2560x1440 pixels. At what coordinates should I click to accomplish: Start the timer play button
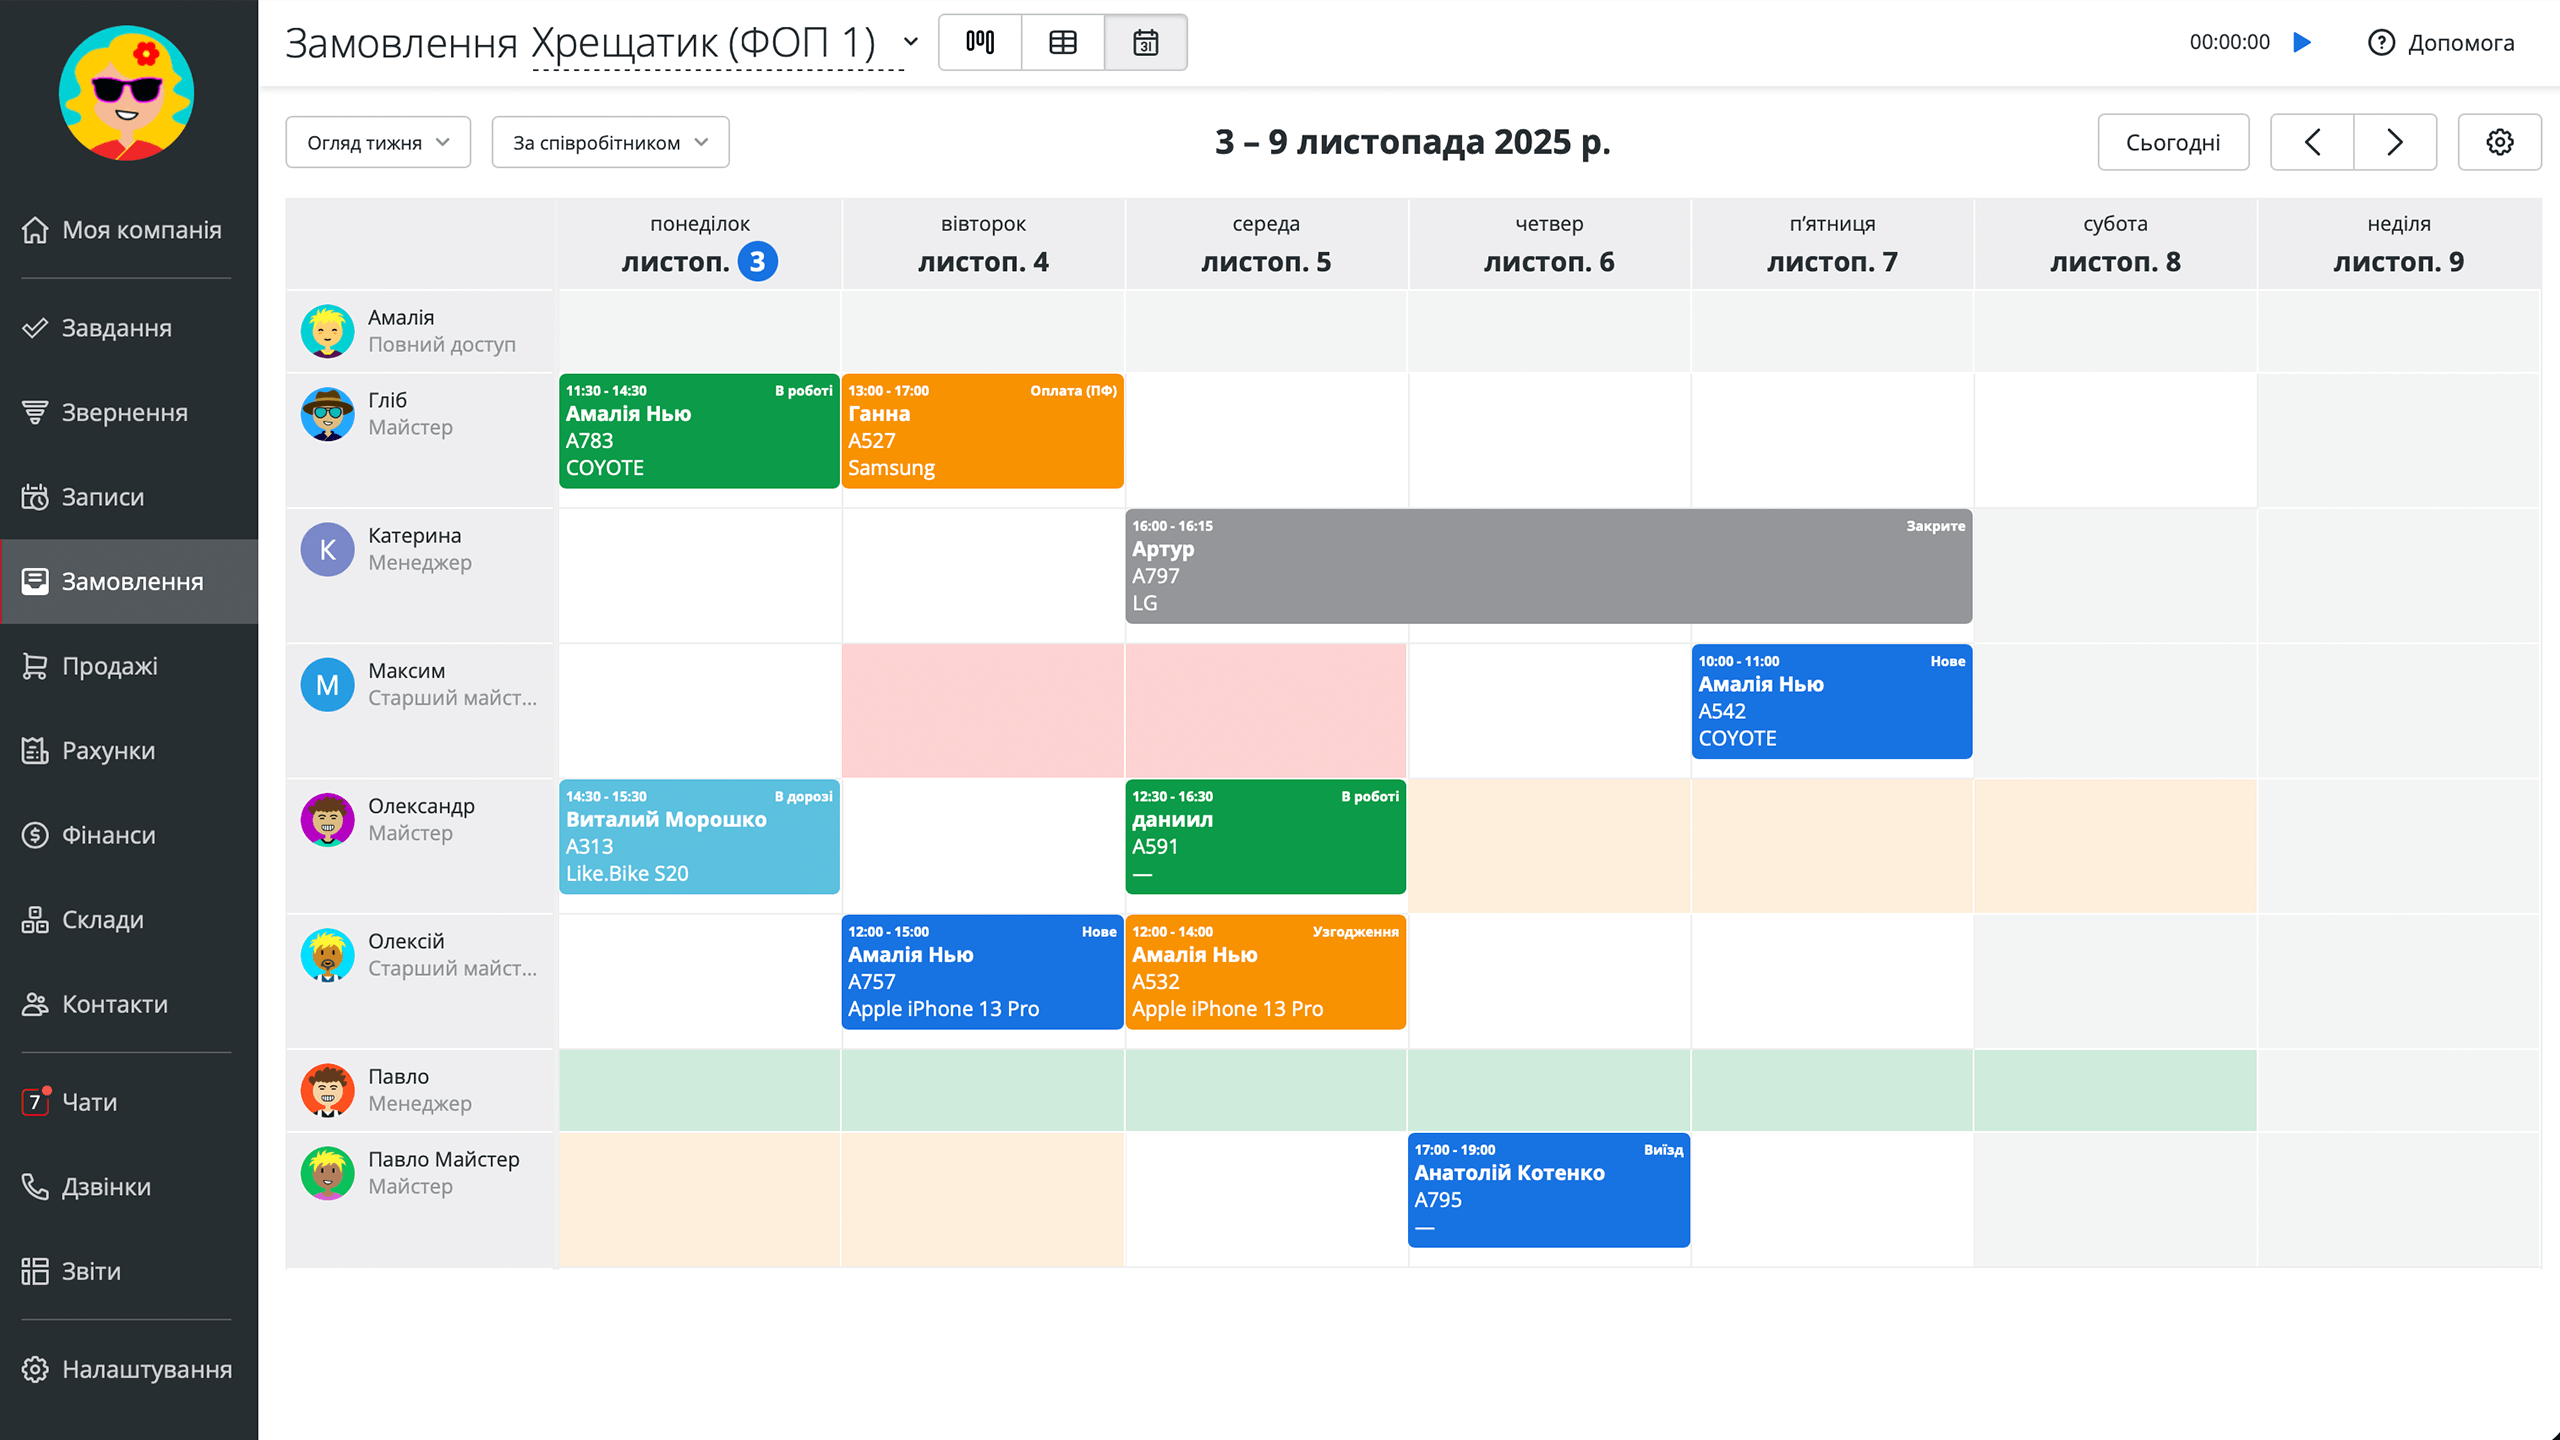coord(2303,42)
